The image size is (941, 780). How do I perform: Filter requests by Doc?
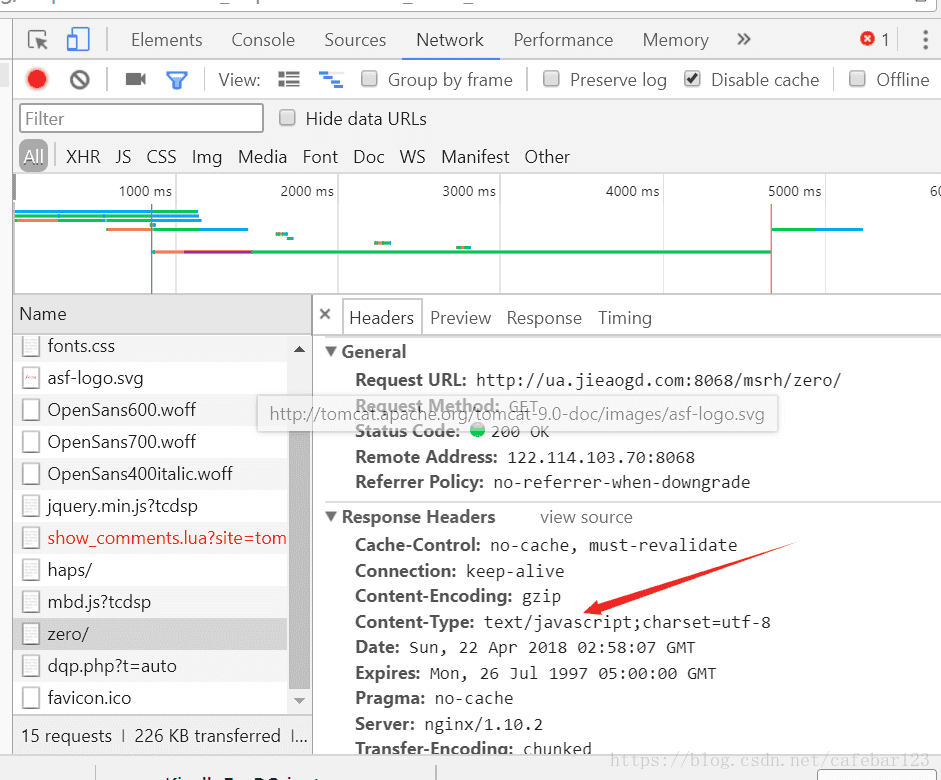pos(368,157)
